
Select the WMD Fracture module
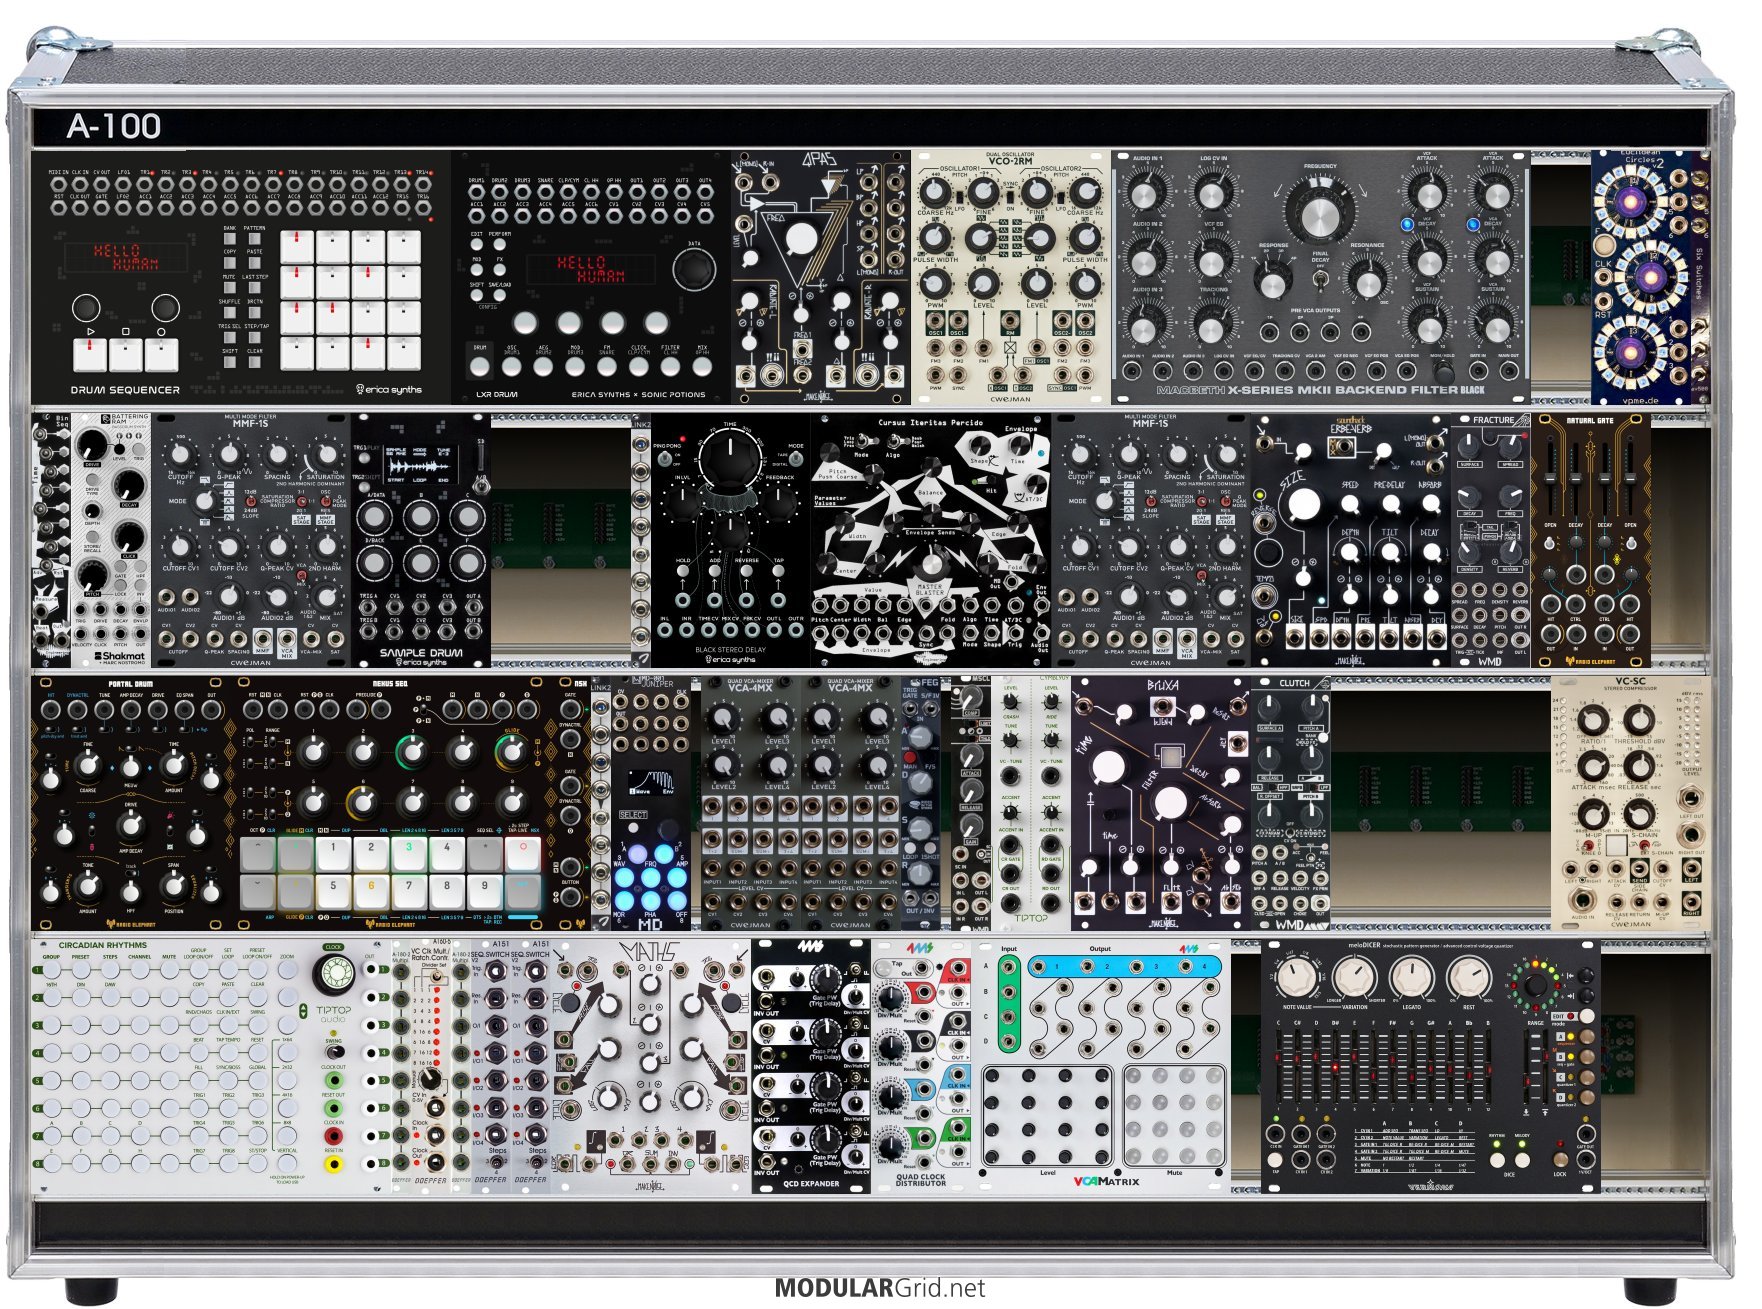coord(1491,541)
